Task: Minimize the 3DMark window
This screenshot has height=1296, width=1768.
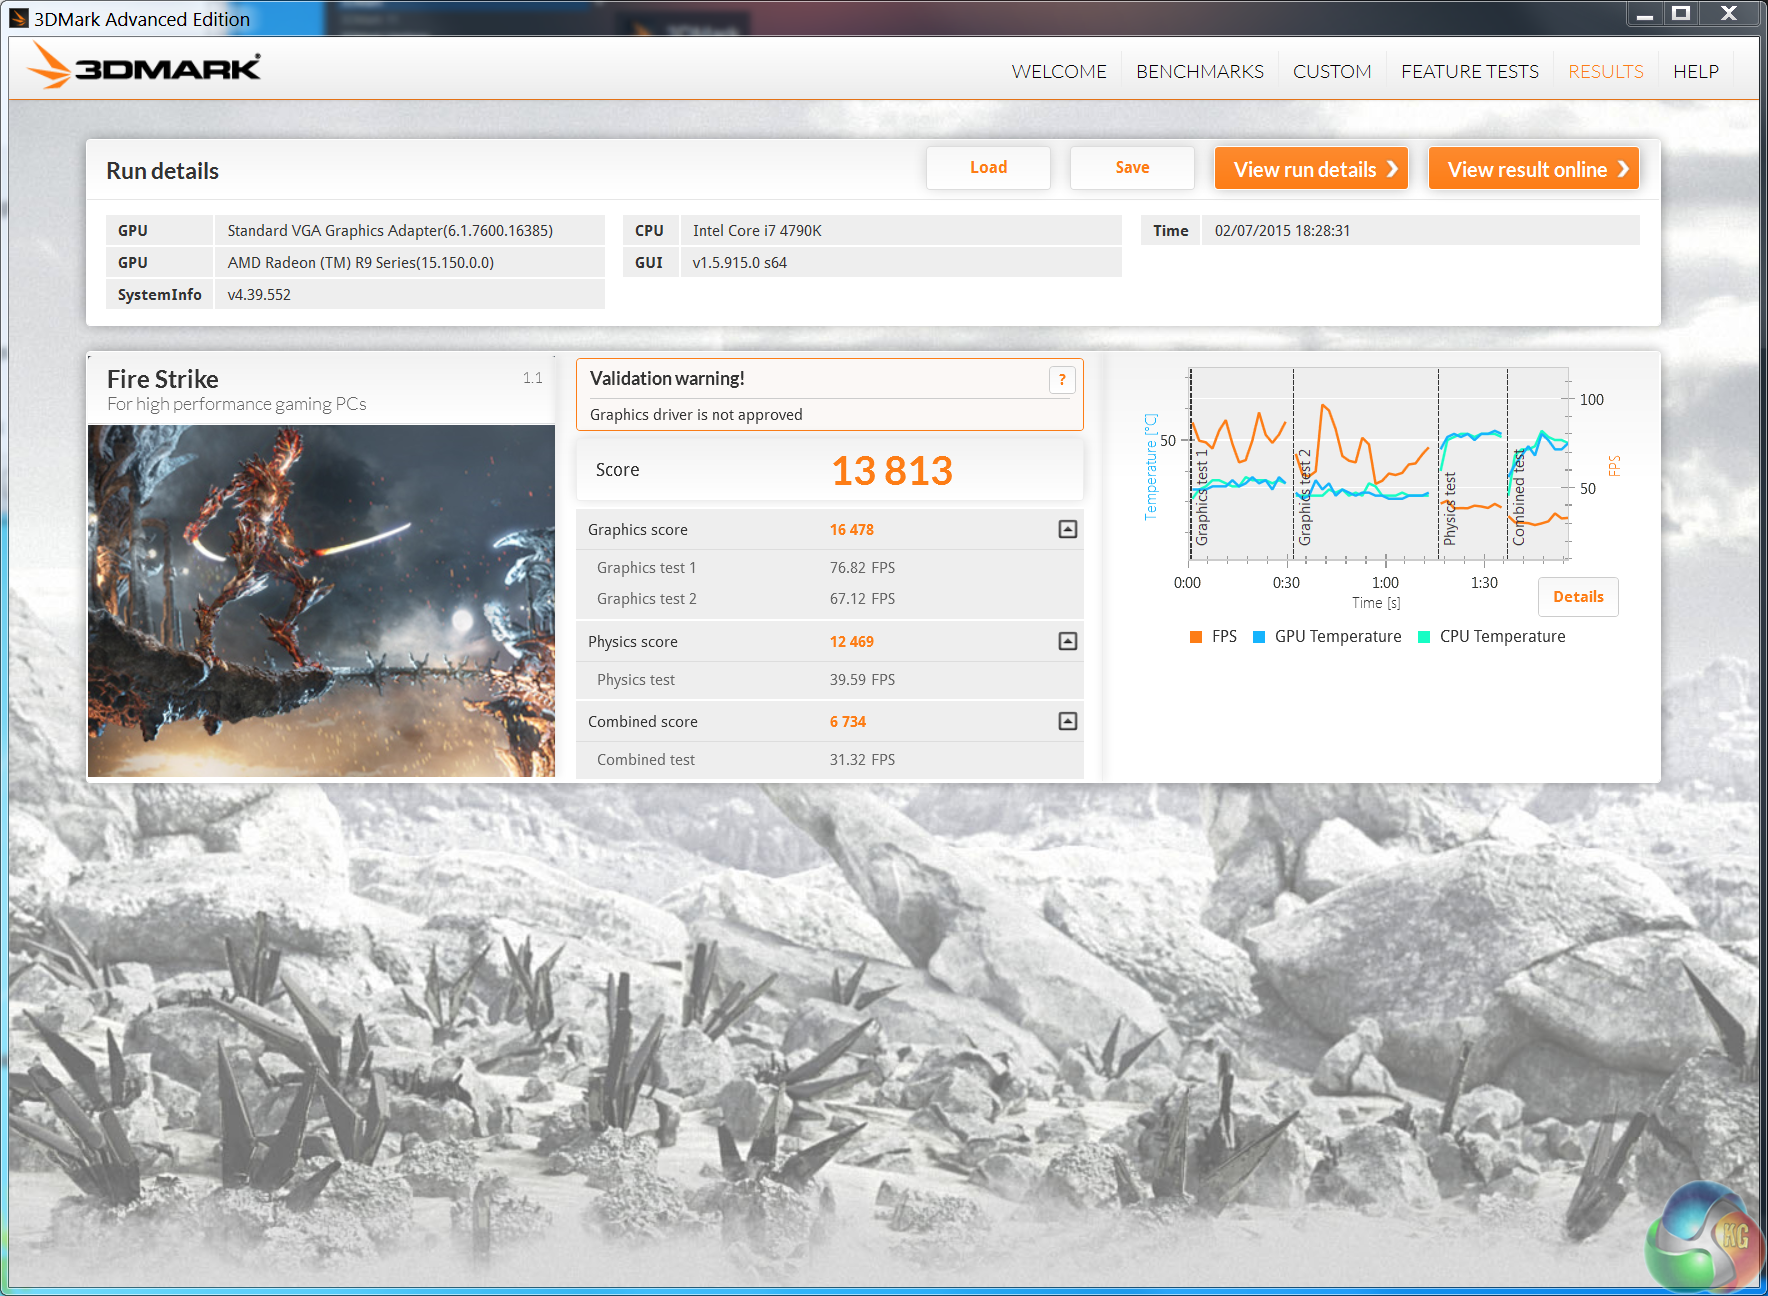Action: 1645,14
